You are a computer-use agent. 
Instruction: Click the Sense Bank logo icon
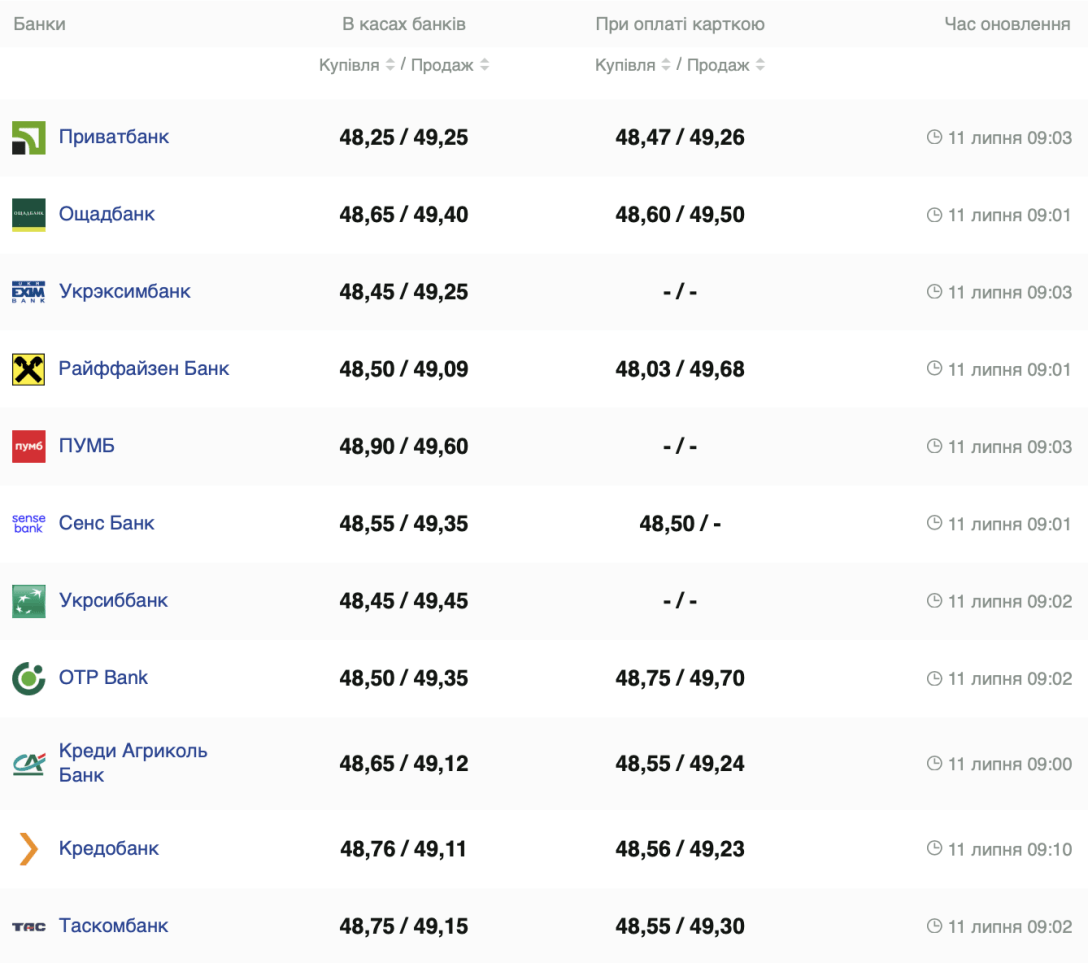point(28,523)
